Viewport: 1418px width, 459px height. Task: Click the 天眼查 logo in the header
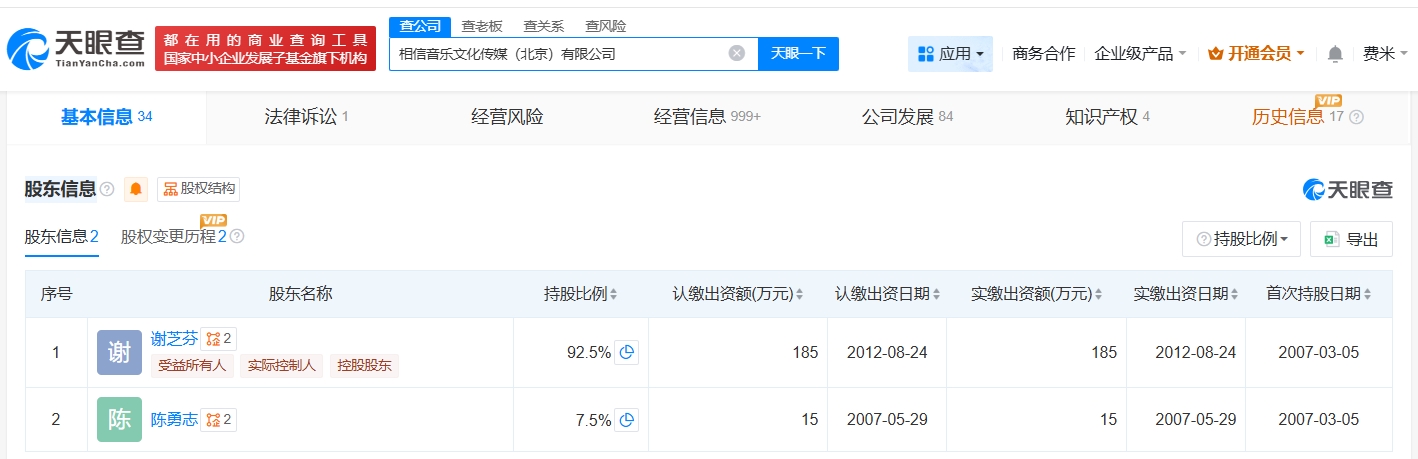pyautogui.click(x=76, y=48)
